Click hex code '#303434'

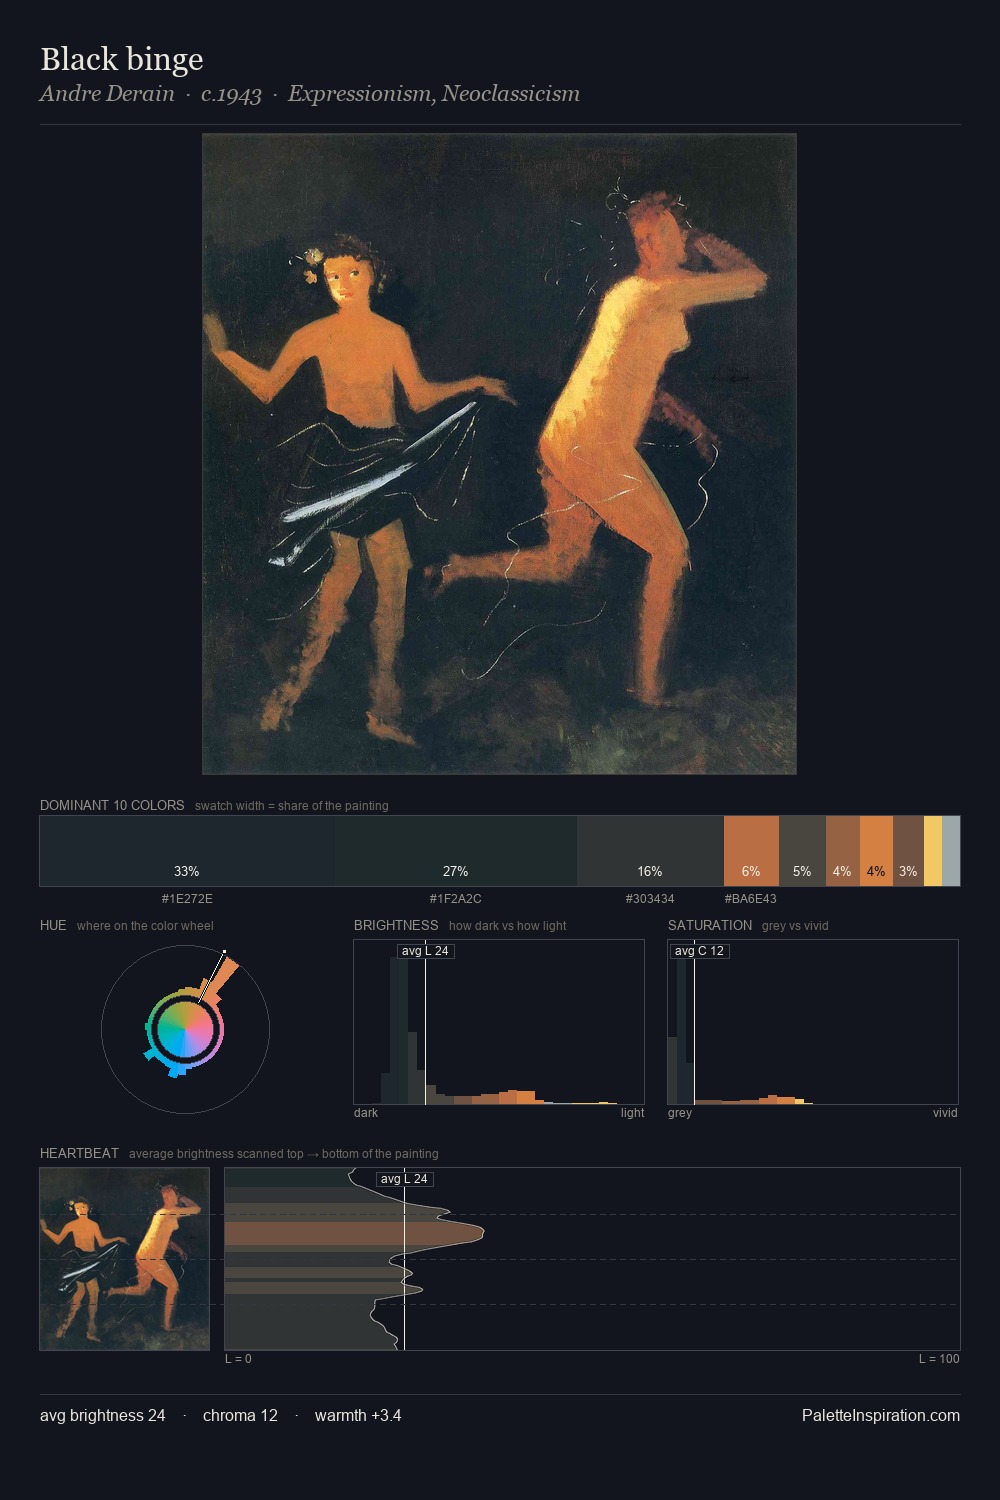click(x=650, y=899)
